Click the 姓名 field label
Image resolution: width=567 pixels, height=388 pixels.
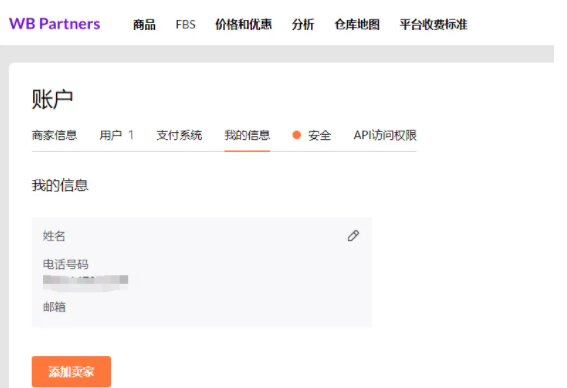tap(54, 236)
